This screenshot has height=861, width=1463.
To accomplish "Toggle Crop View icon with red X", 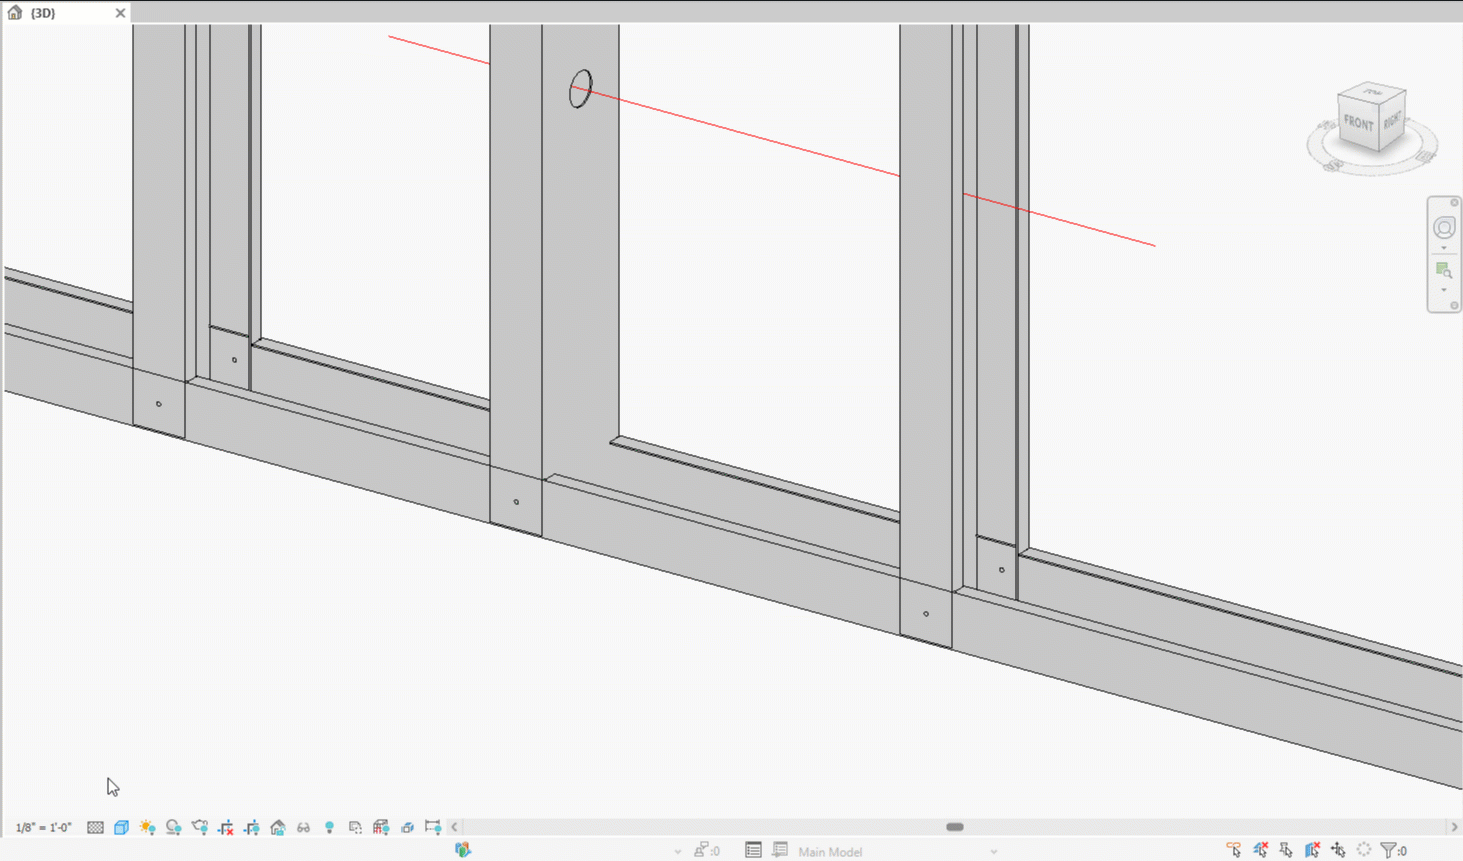I will (x=226, y=827).
